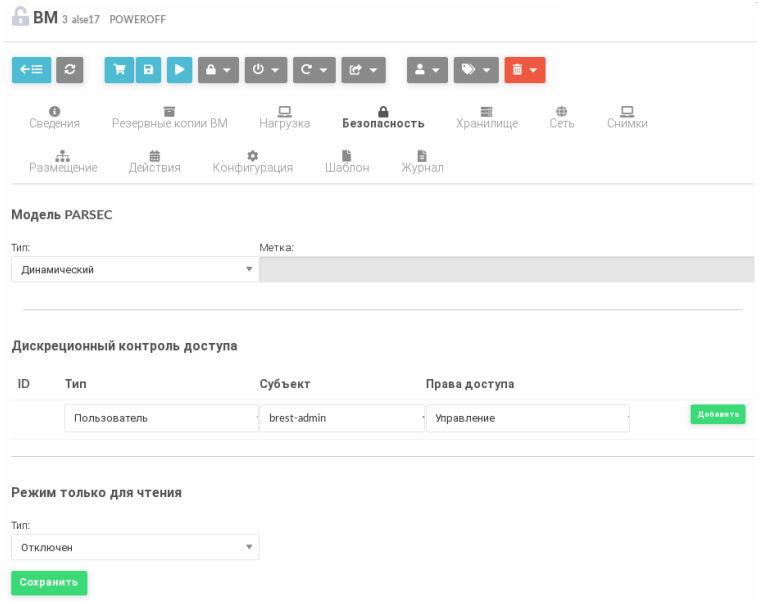Refresh the VM info
This screenshot has width=762, height=601.
(69, 70)
